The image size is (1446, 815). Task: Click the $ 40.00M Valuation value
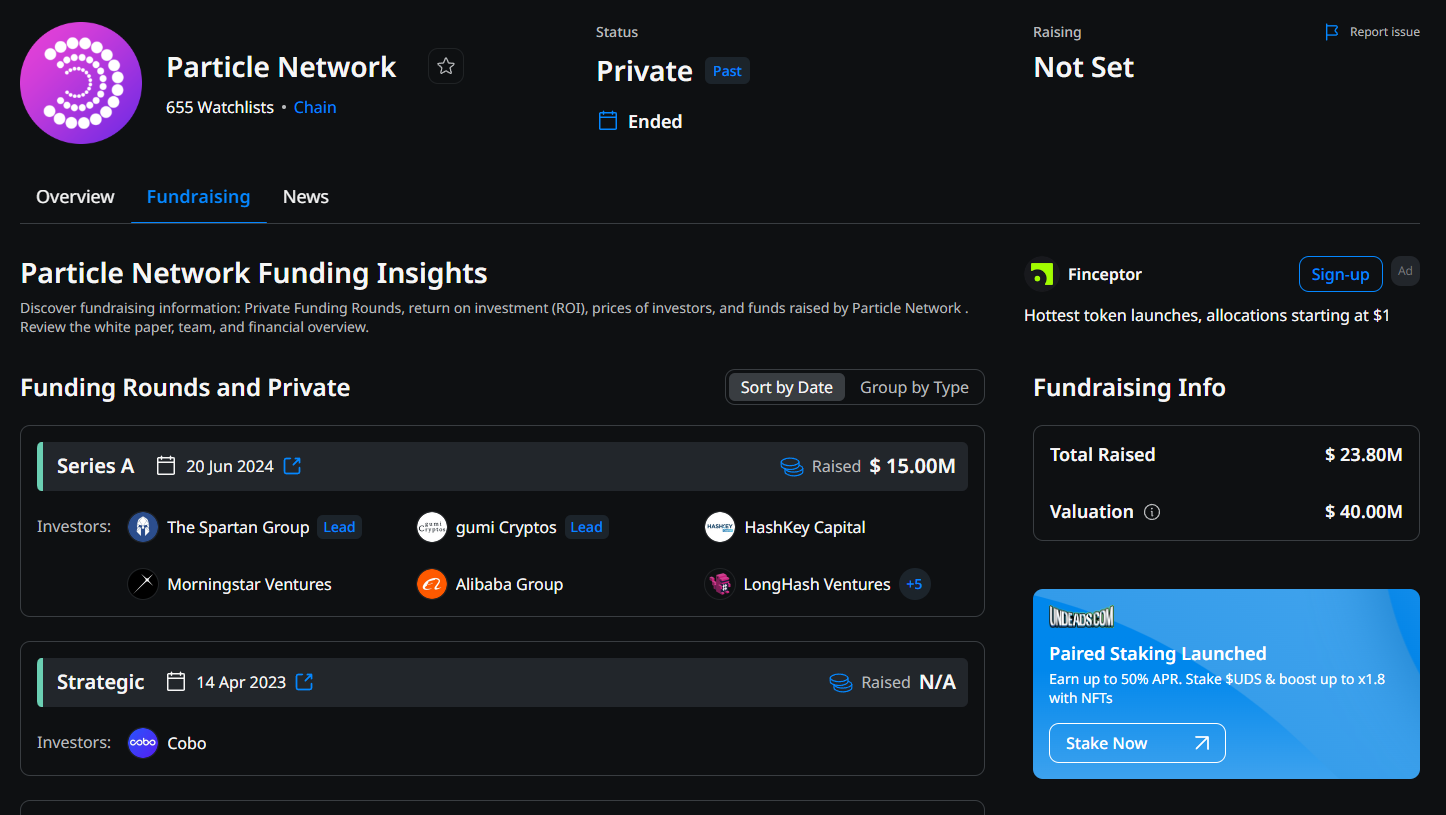[x=1364, y=512]
